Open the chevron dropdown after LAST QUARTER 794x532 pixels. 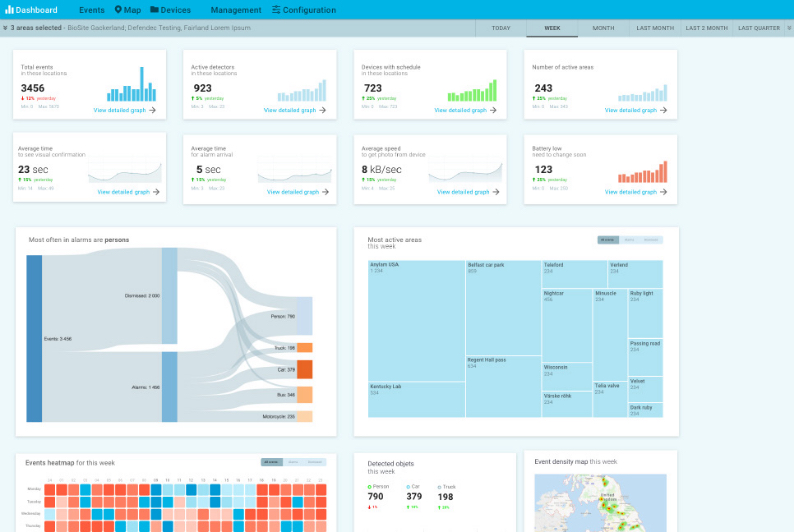[x=789, y=28]
